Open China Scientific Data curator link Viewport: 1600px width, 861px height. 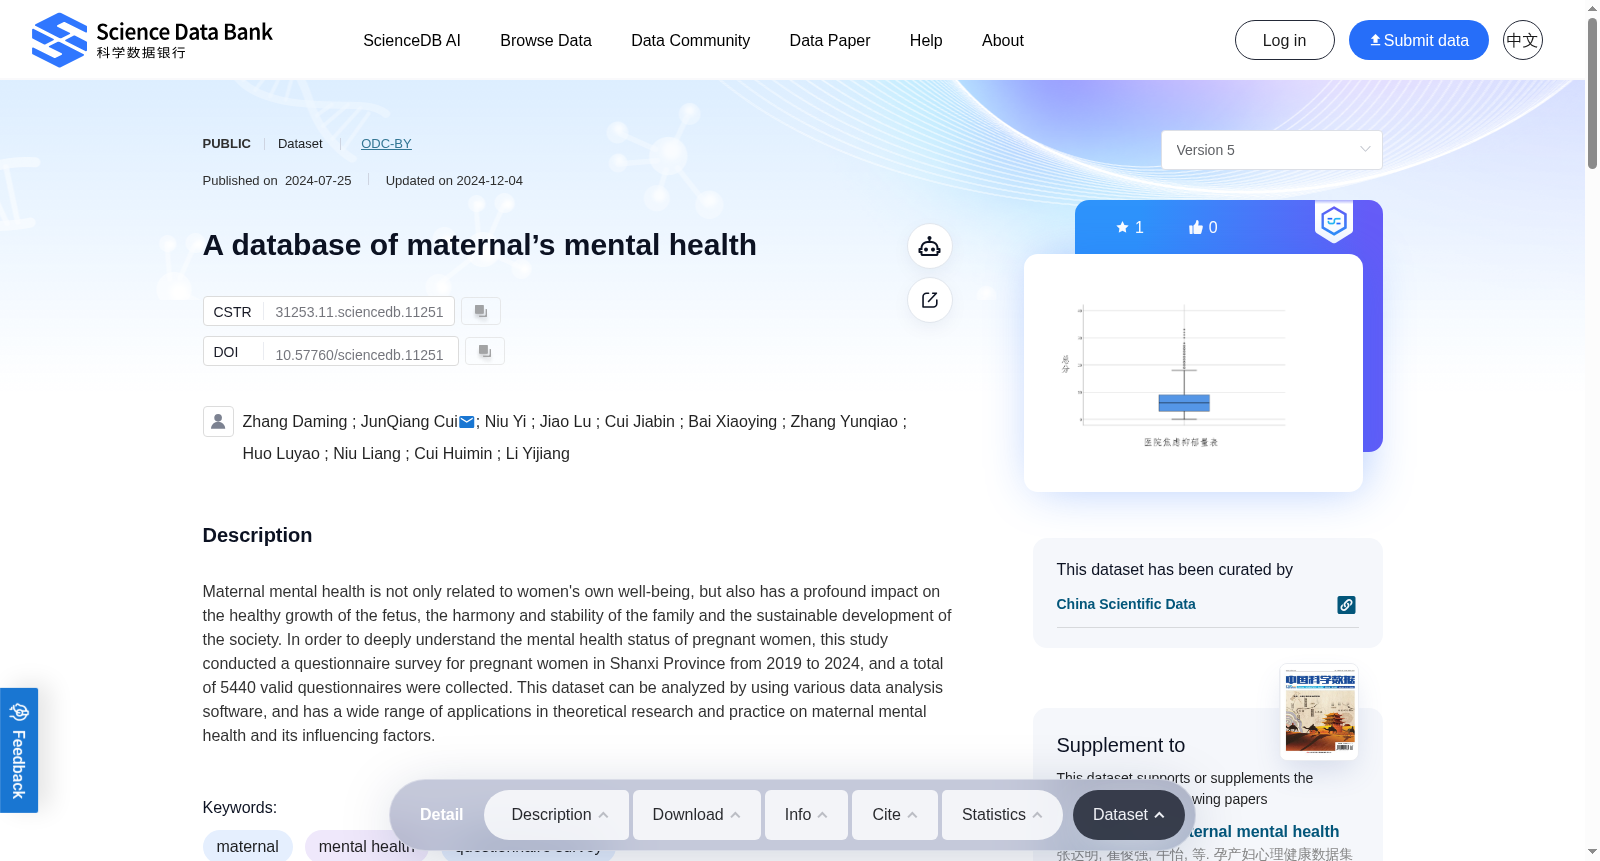(x=1126, y=604)
